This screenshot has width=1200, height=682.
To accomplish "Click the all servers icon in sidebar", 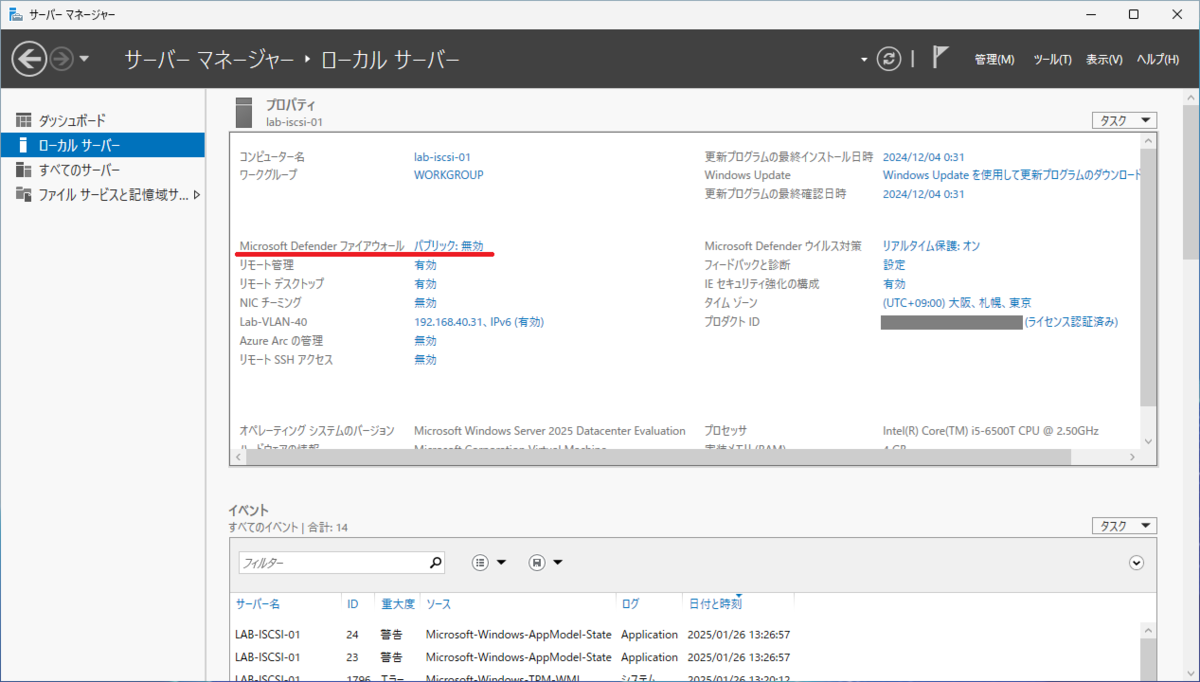I will 23,170.
